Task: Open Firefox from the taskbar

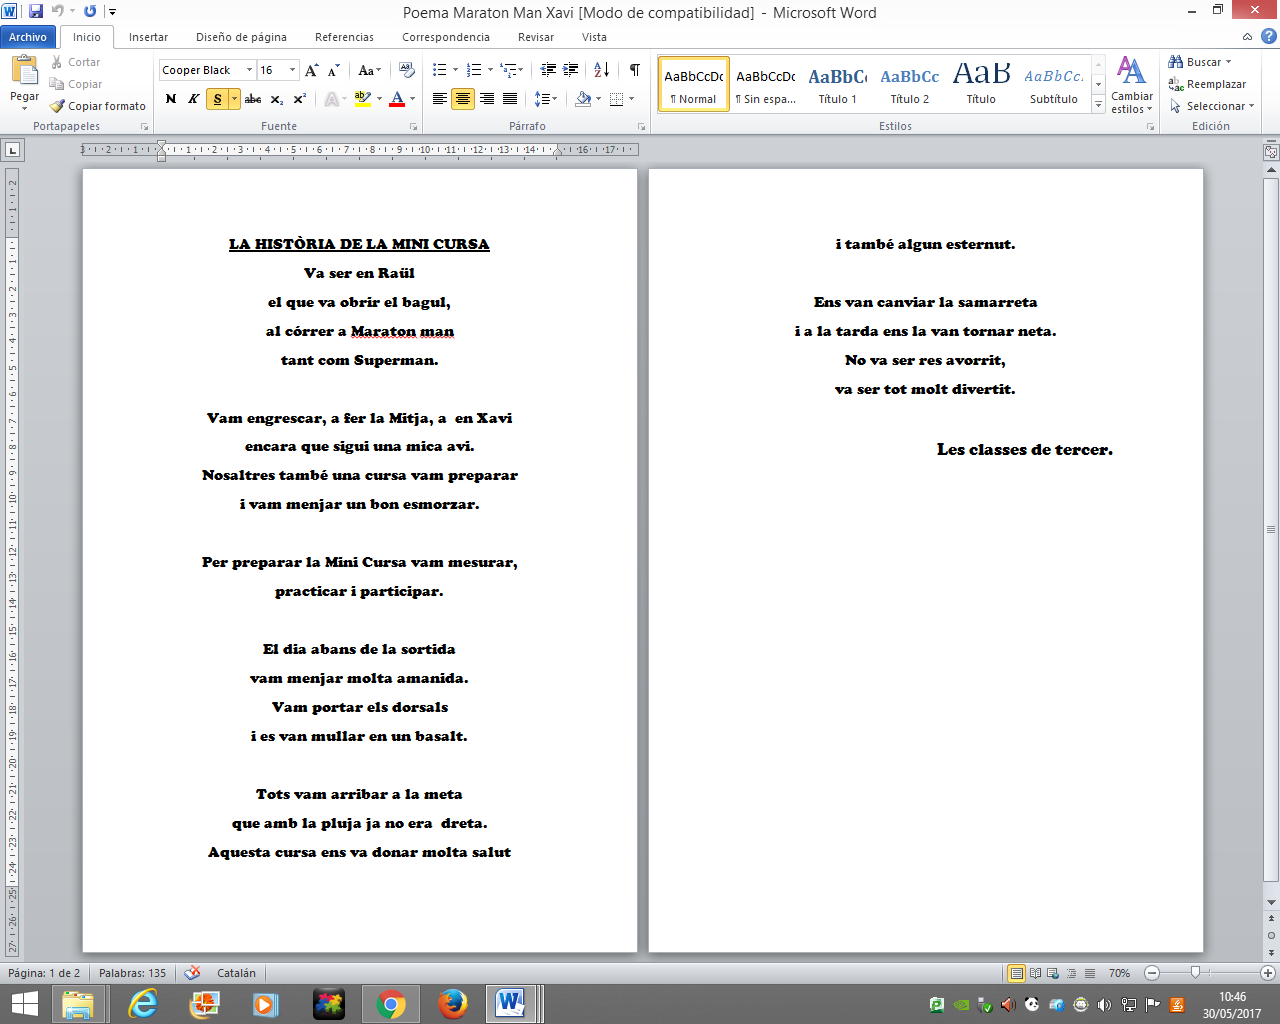Action: click(x=452, y=1003)
